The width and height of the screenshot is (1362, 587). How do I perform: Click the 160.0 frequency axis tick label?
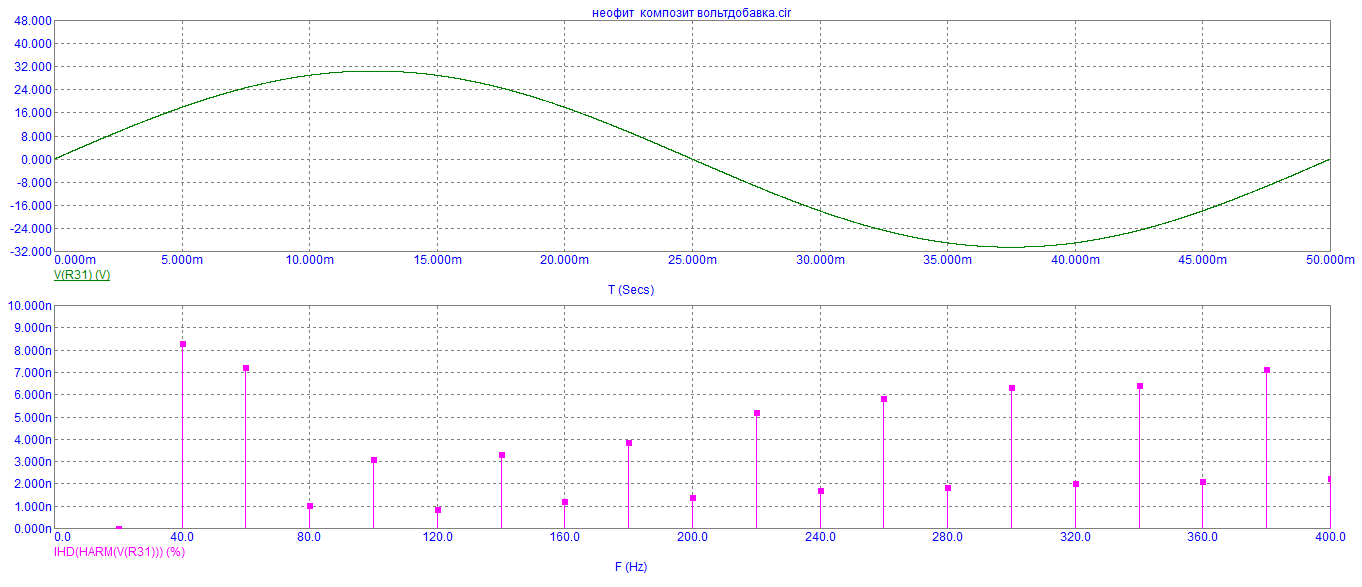pos(564,537)
